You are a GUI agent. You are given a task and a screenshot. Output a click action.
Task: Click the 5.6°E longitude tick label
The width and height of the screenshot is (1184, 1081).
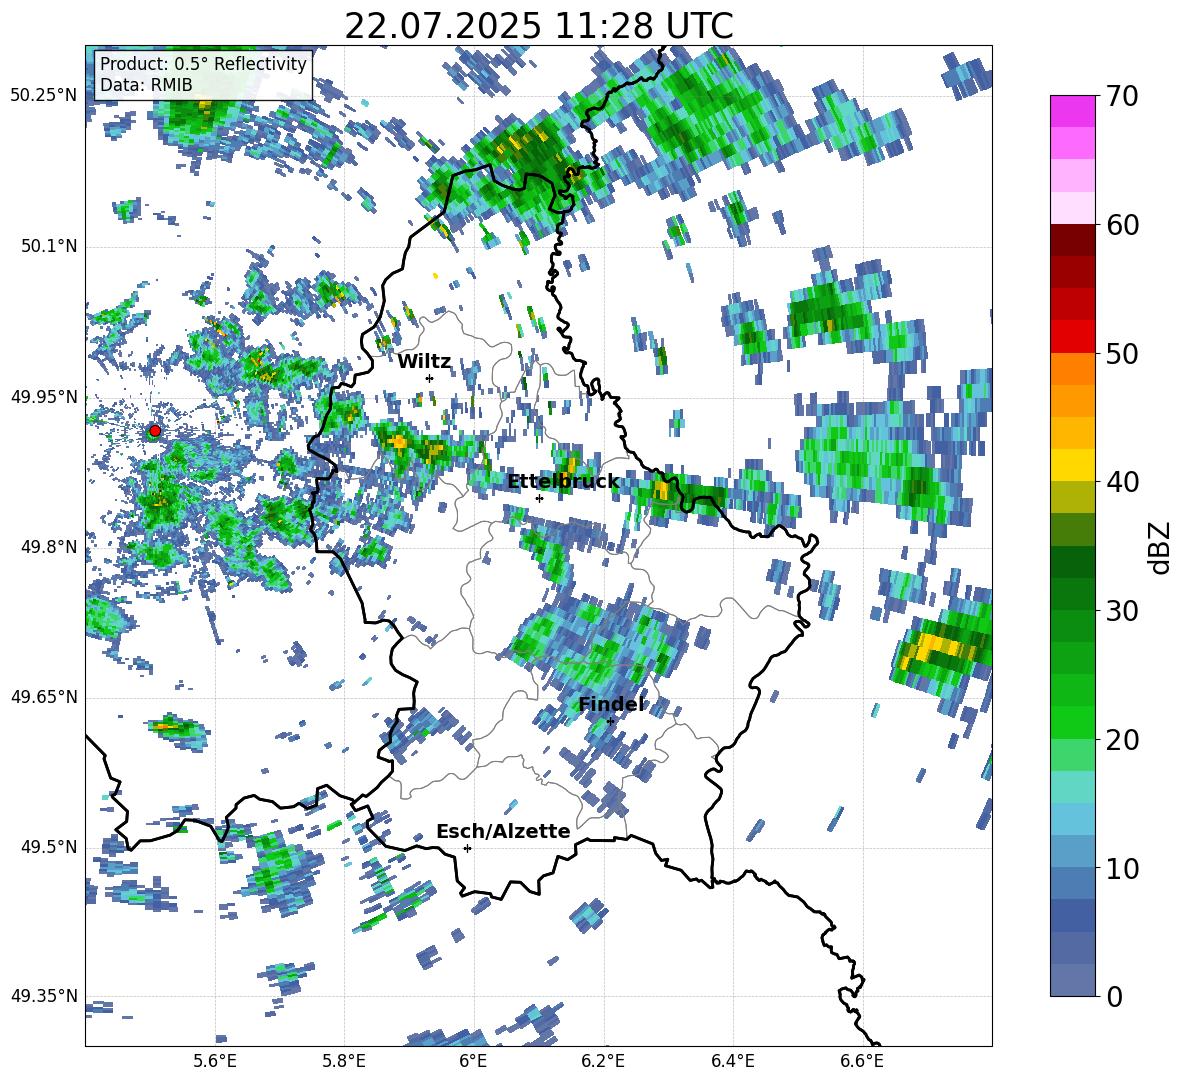pyautogui.click(x=215, y=1061)
